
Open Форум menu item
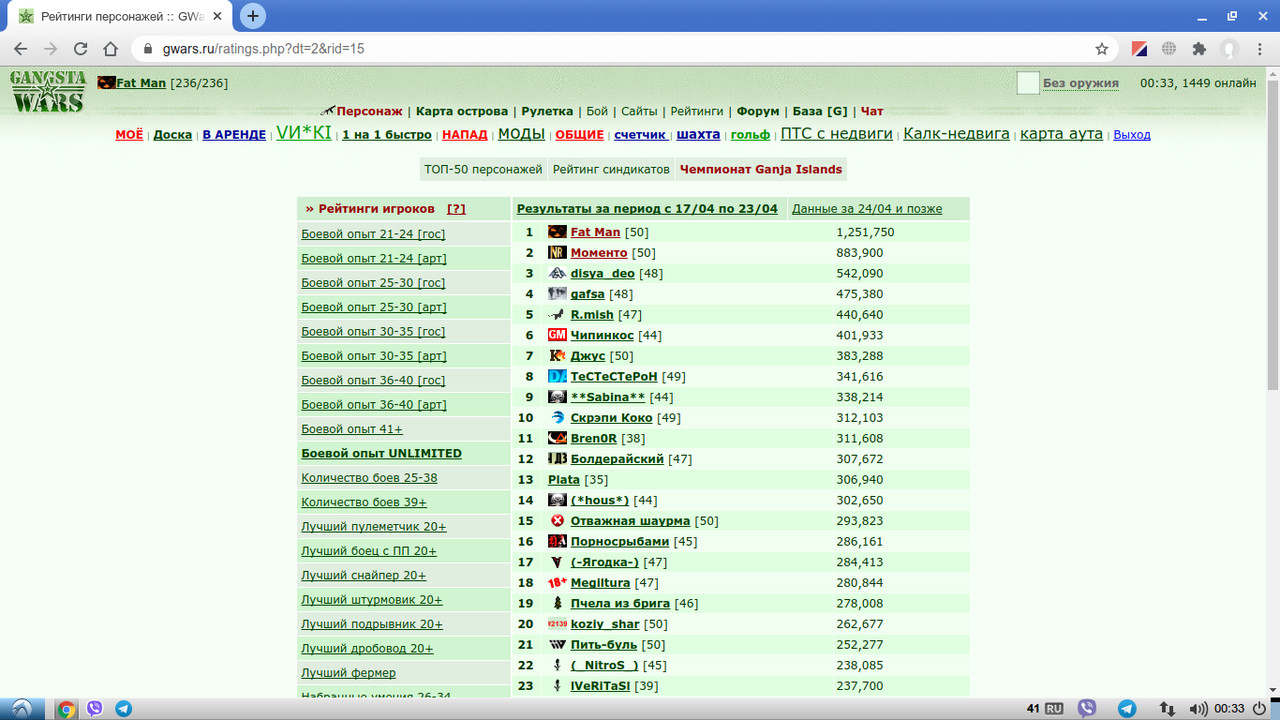(758, 111)
